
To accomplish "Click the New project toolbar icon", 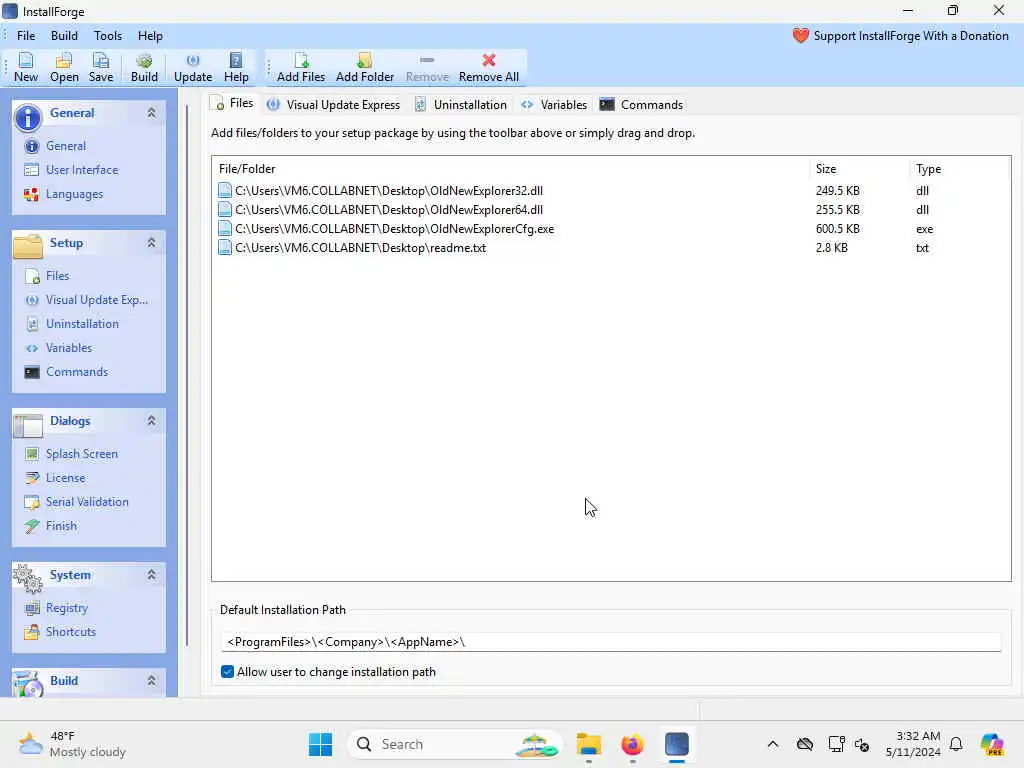I will [x=26, y=68].
